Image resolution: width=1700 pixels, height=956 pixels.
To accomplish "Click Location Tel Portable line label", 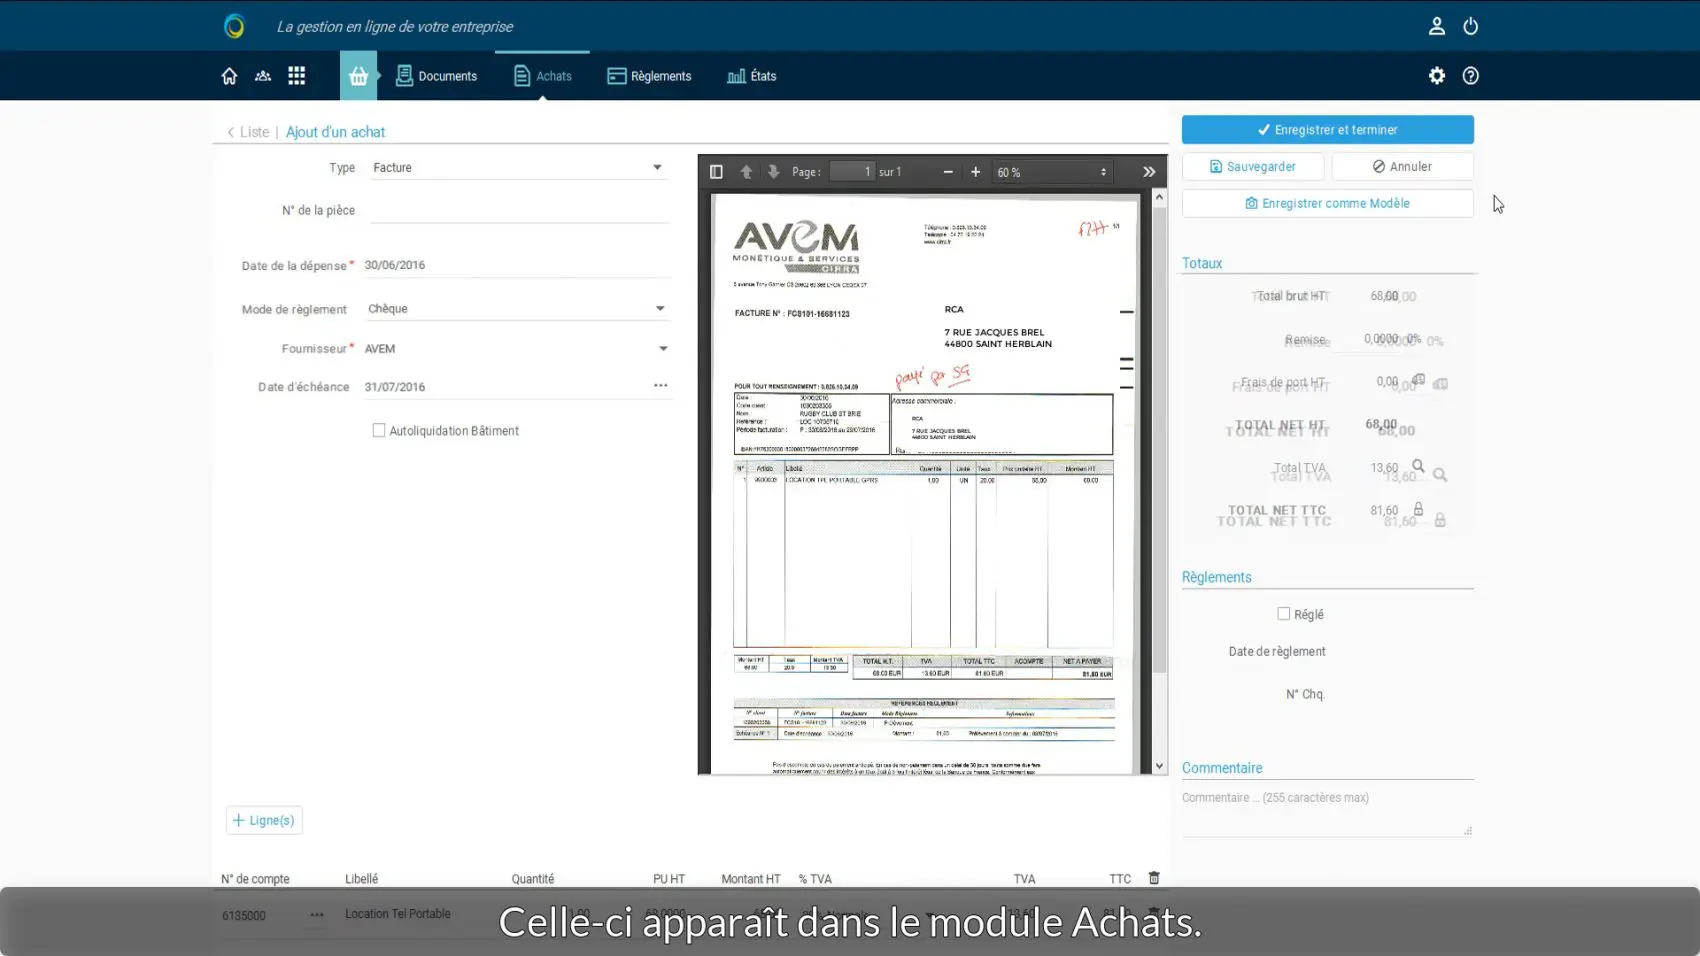I will 398,914.
